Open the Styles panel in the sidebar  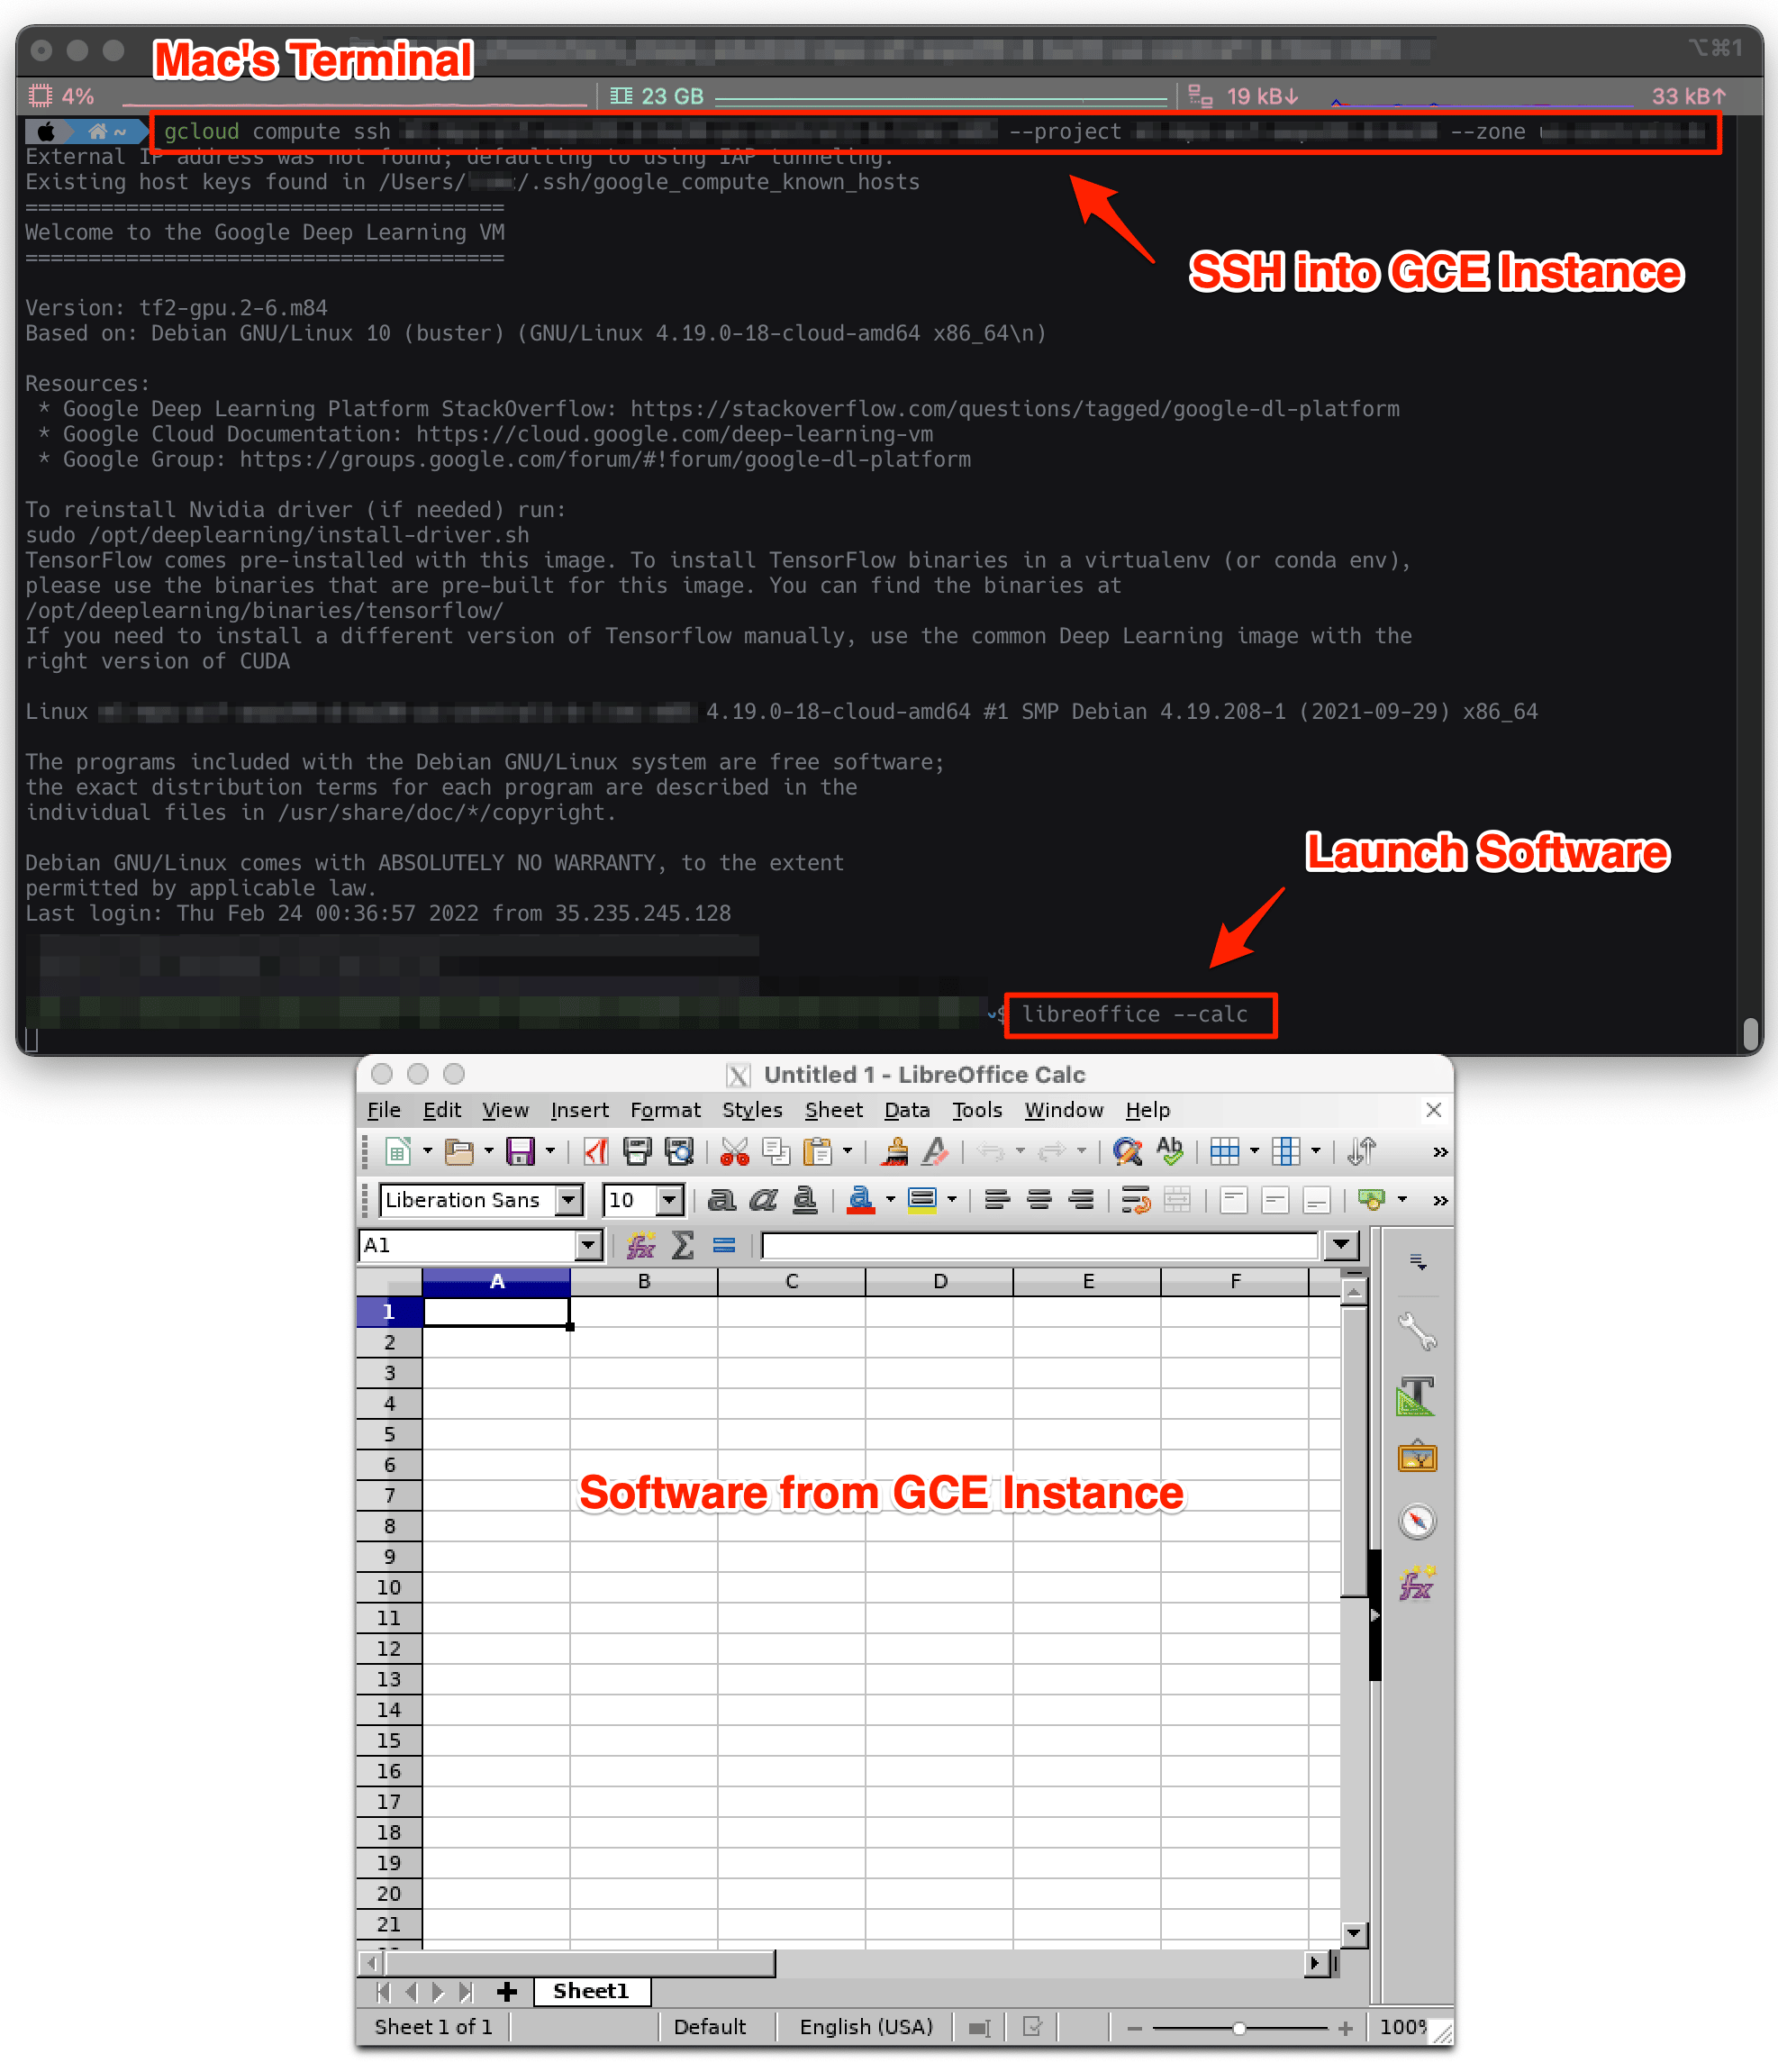(x=1416, y=1395)
